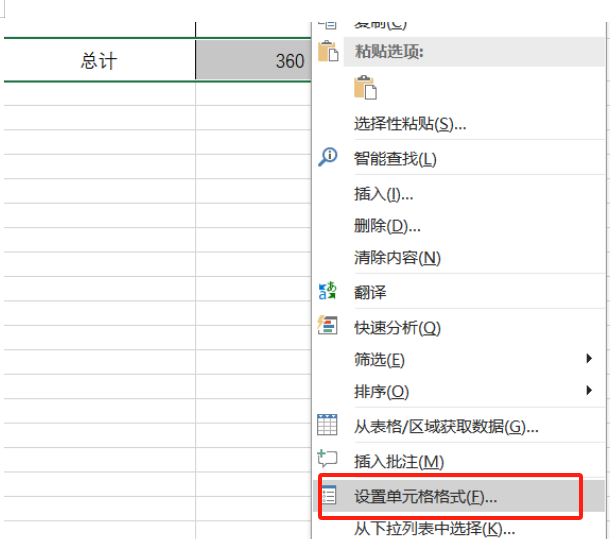Open 设置单元格格式(F)... dialog entry
This screenshot has height=539, width=610.
458,497
